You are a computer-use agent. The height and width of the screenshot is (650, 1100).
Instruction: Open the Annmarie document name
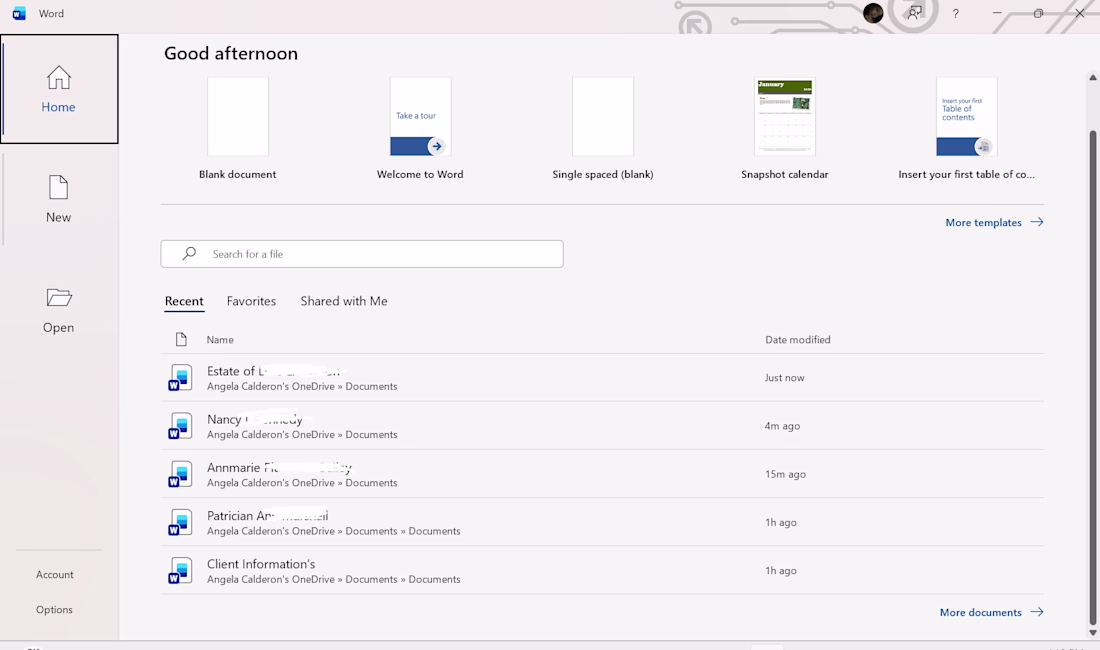[279, 468]
